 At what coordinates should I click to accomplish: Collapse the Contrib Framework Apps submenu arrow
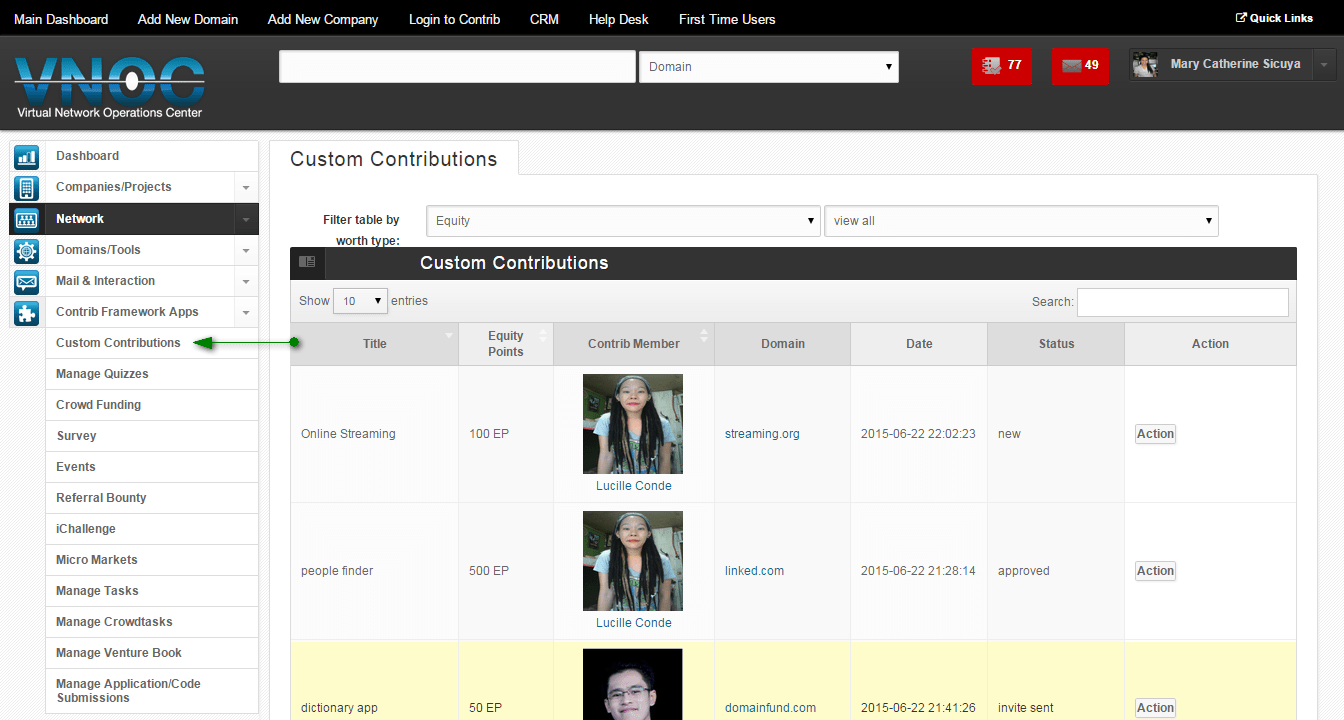(x=245, y=313)
